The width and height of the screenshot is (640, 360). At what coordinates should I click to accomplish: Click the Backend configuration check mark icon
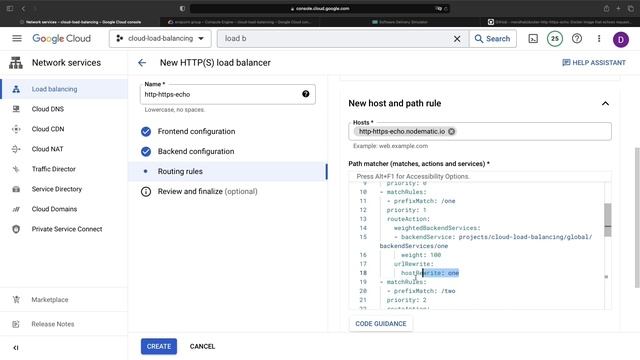click(146, 151)
